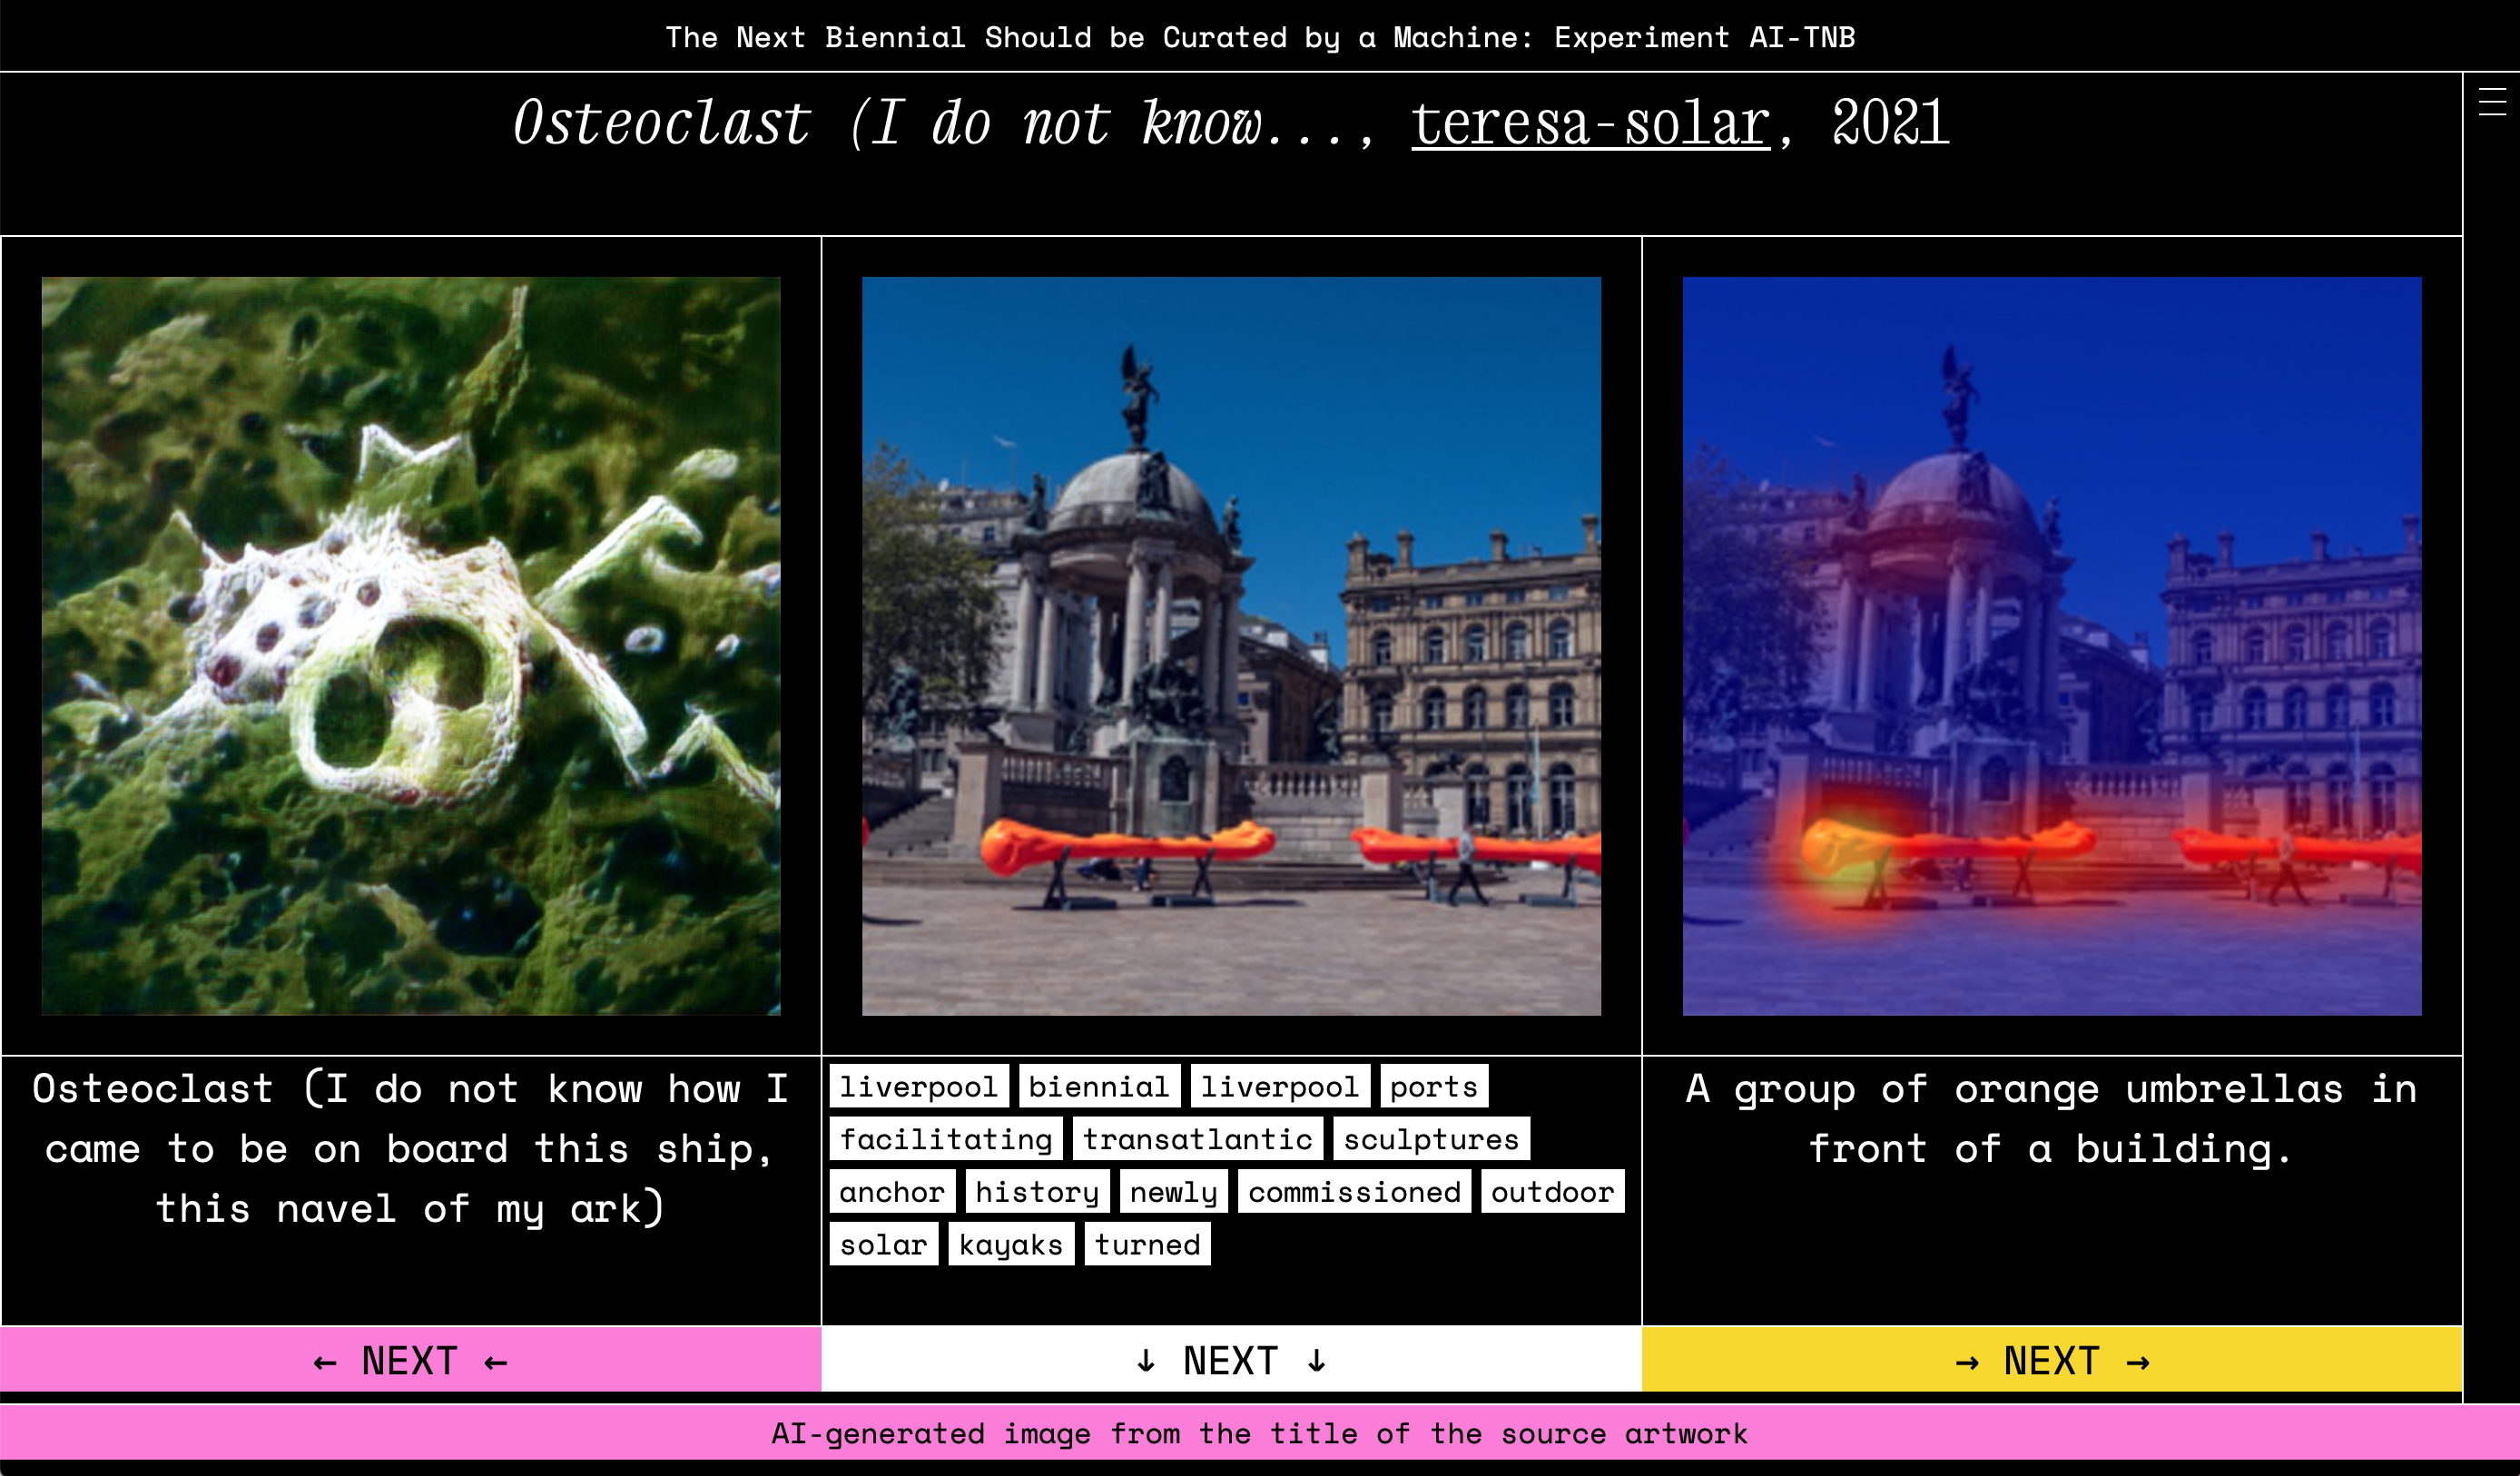Viewport: 2520px width, 1476px height.
Task: Open the AI-generated green bone image
Action: click(411, 646)
